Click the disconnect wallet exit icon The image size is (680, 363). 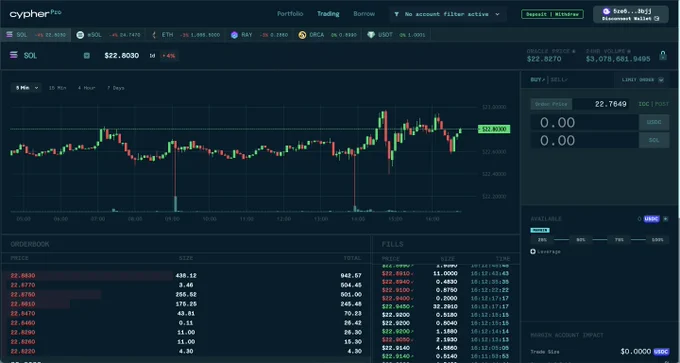[x=657, y=19]
